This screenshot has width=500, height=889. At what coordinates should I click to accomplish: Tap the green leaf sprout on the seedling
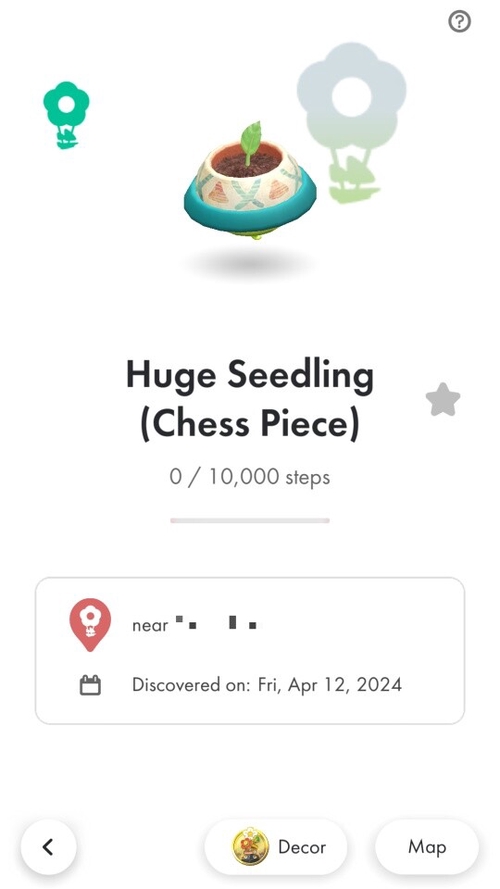(250, 142)
